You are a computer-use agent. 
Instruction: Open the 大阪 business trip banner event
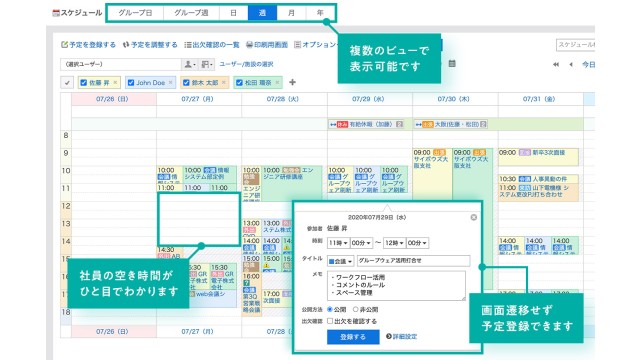(451, 124)
